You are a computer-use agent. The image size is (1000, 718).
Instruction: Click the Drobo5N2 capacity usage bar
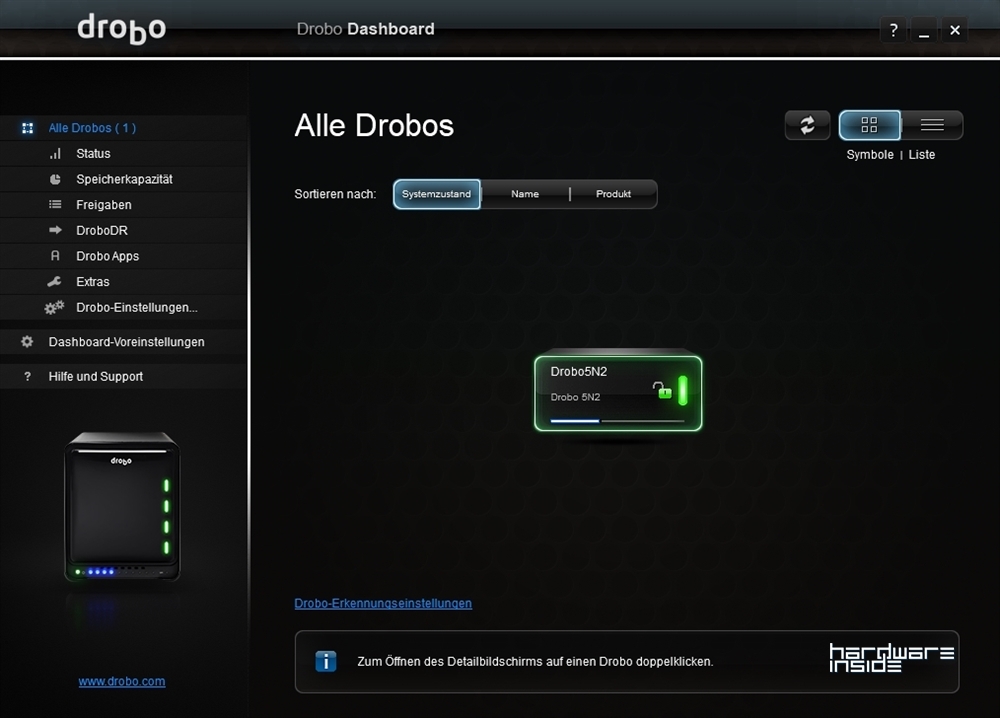click(x=617, y=421)
